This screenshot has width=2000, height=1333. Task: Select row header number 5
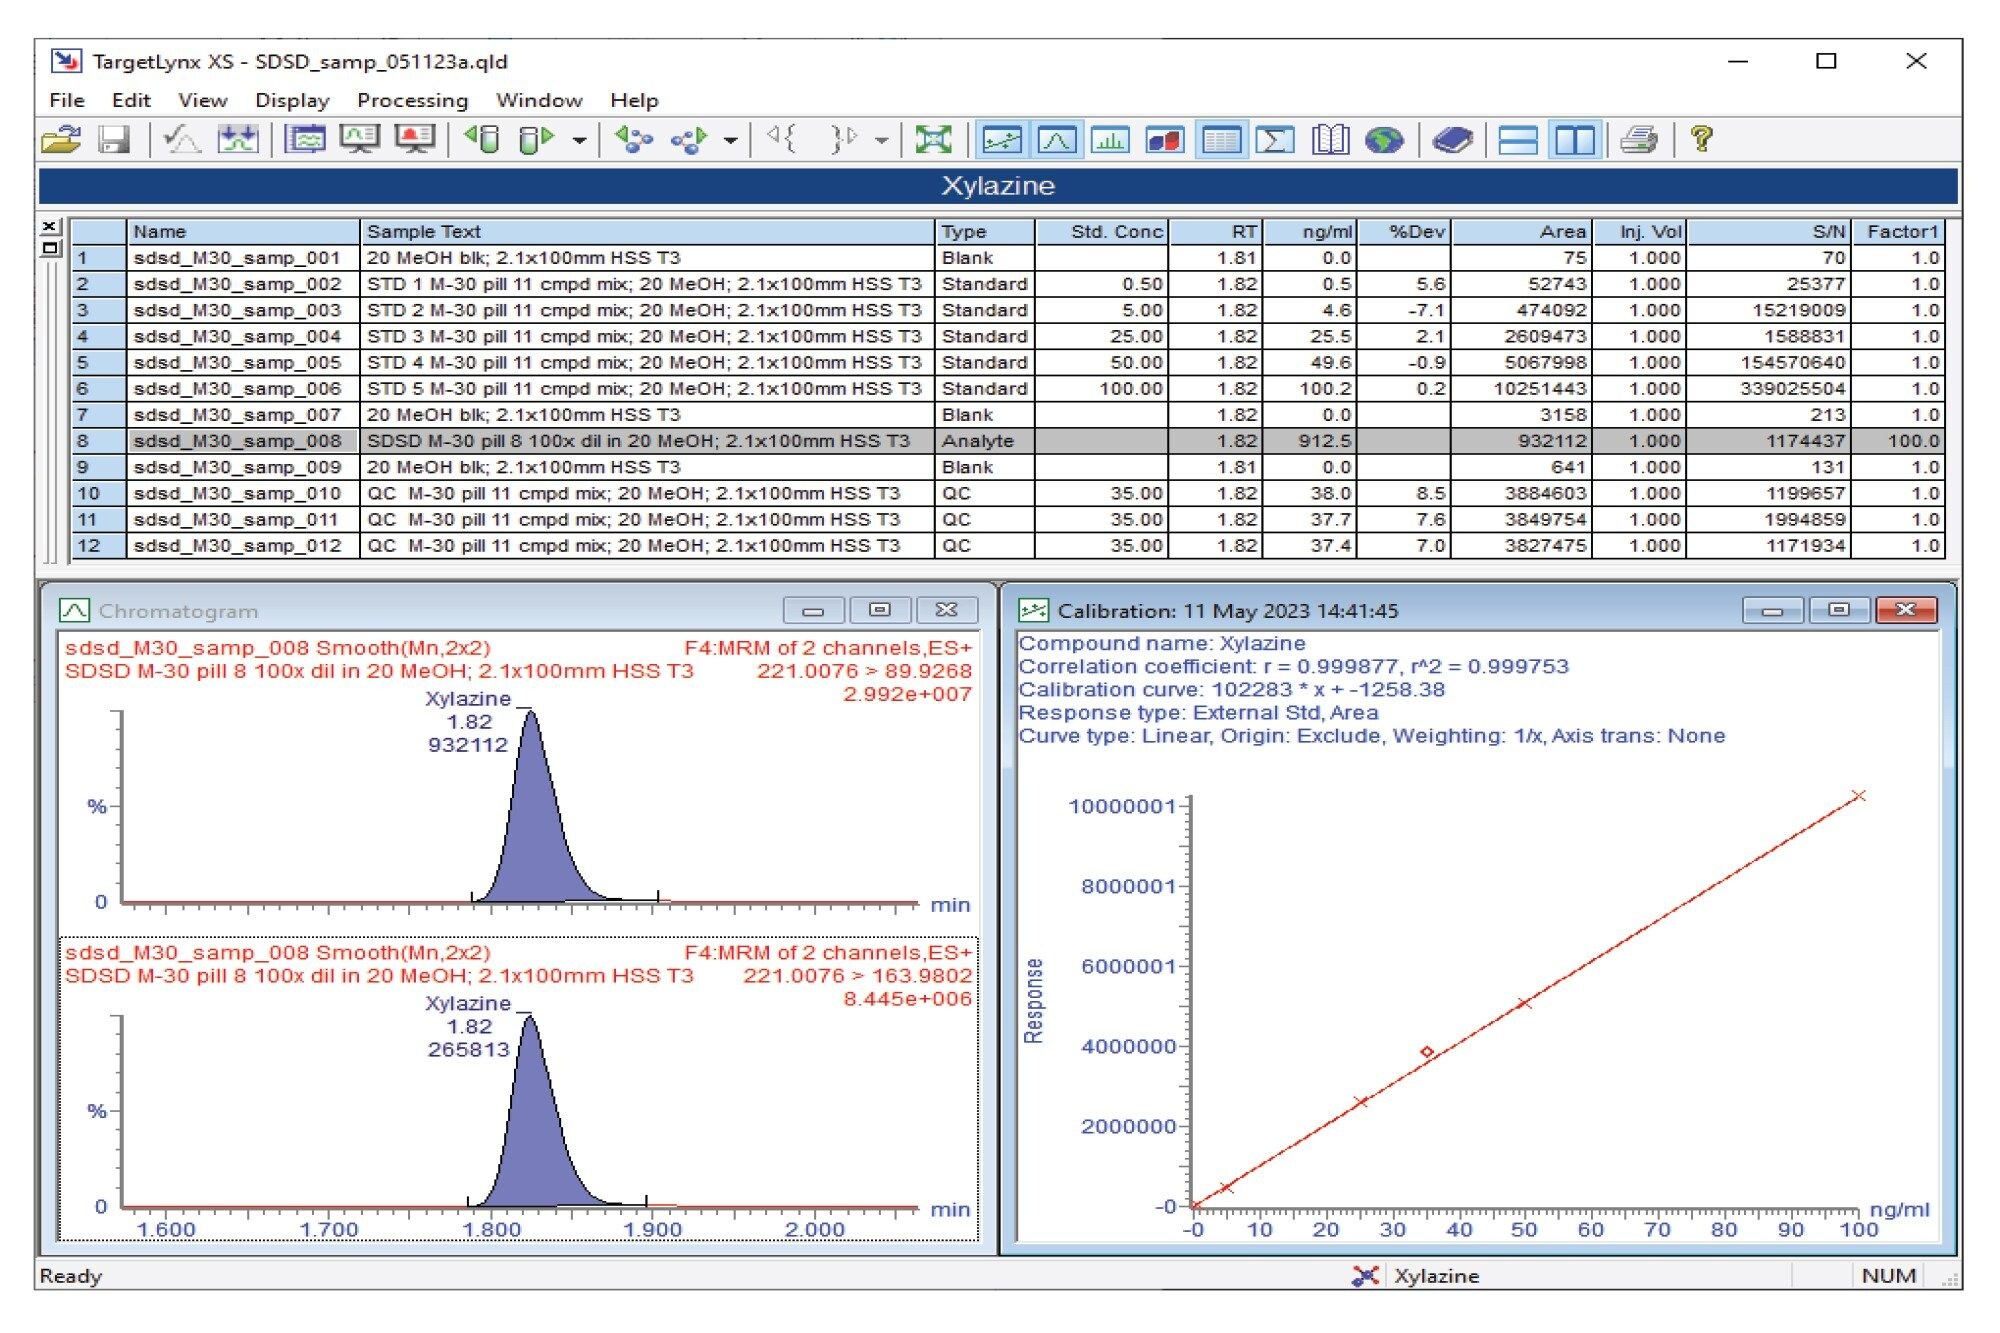[x=99, y=362]
